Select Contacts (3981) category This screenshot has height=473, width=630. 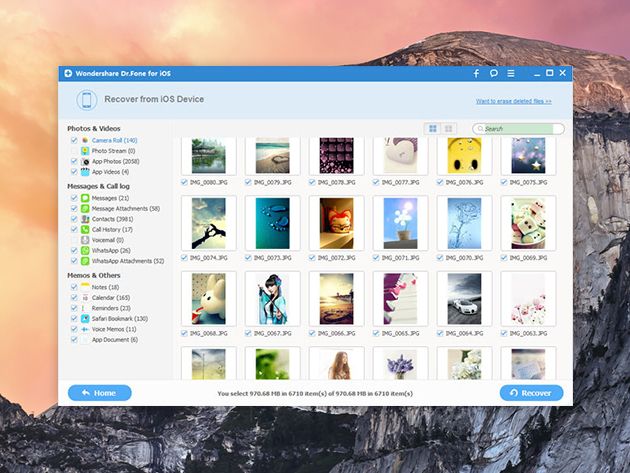111,219
